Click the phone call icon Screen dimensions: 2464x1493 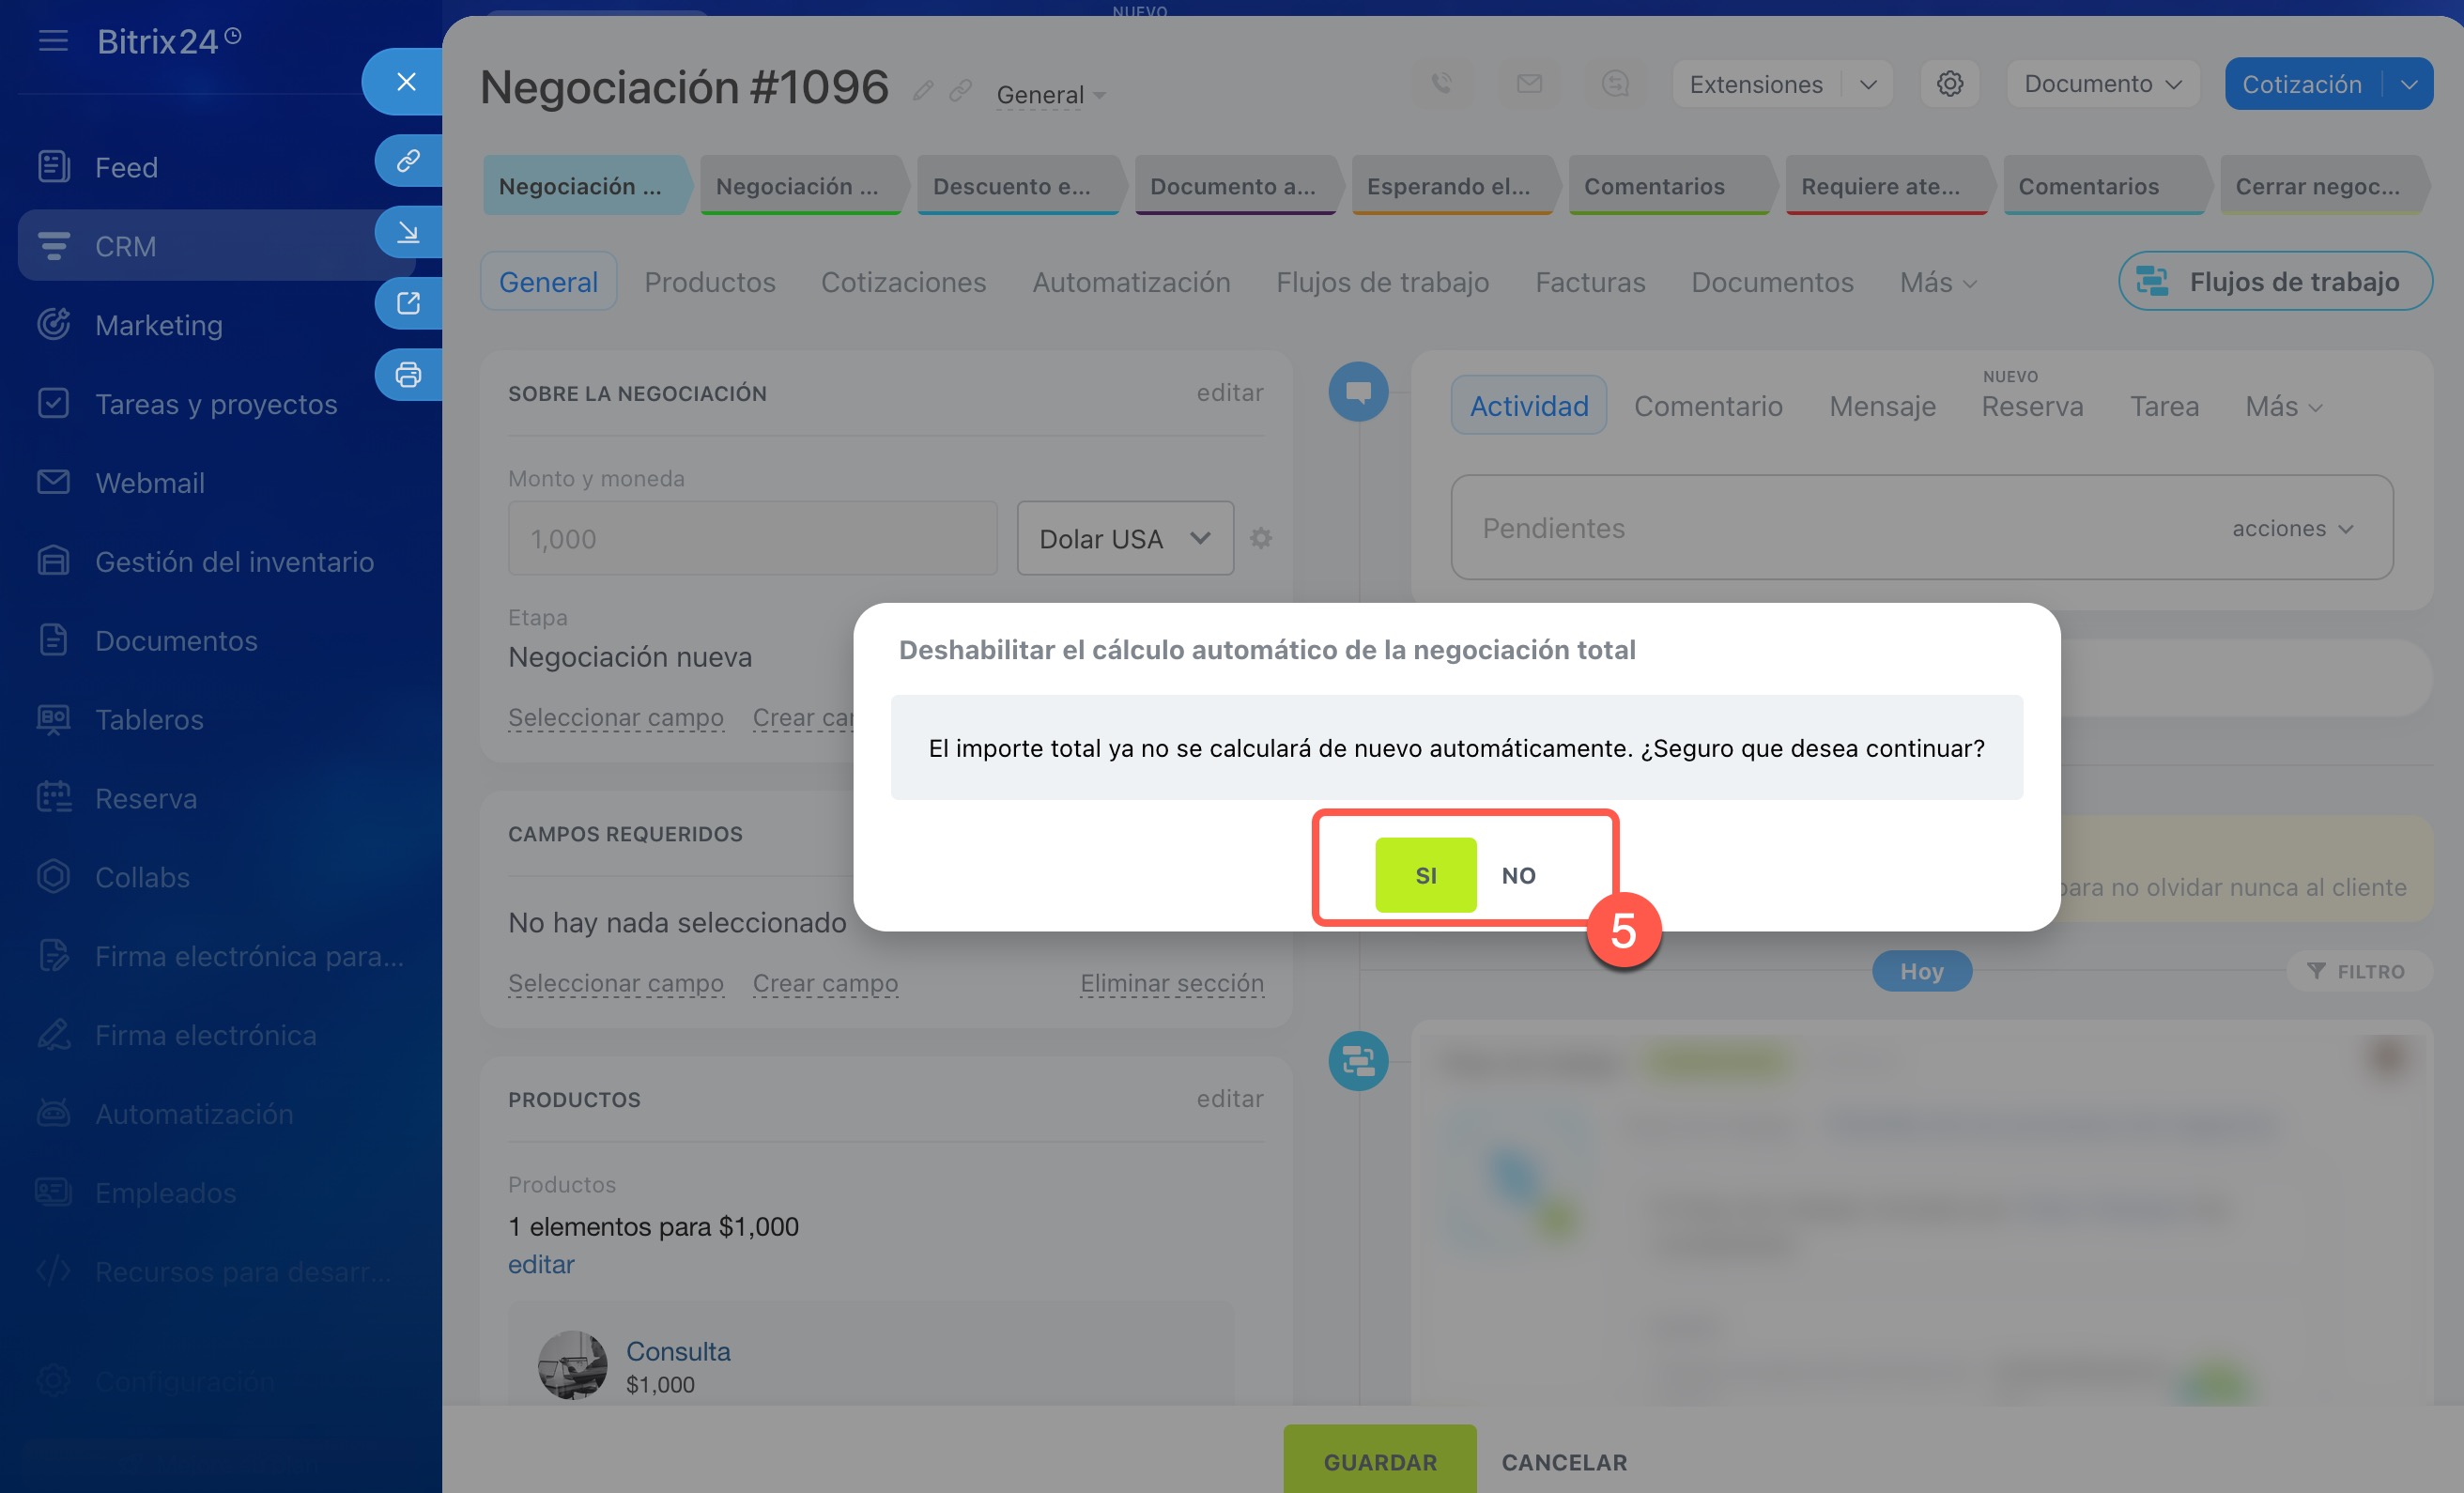[1441, 84]
